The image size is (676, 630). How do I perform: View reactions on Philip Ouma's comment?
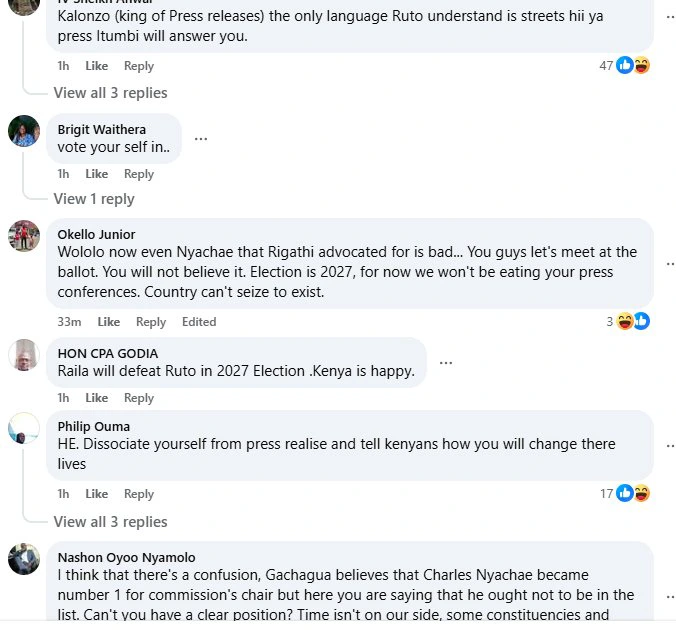(x=632, y=493)
